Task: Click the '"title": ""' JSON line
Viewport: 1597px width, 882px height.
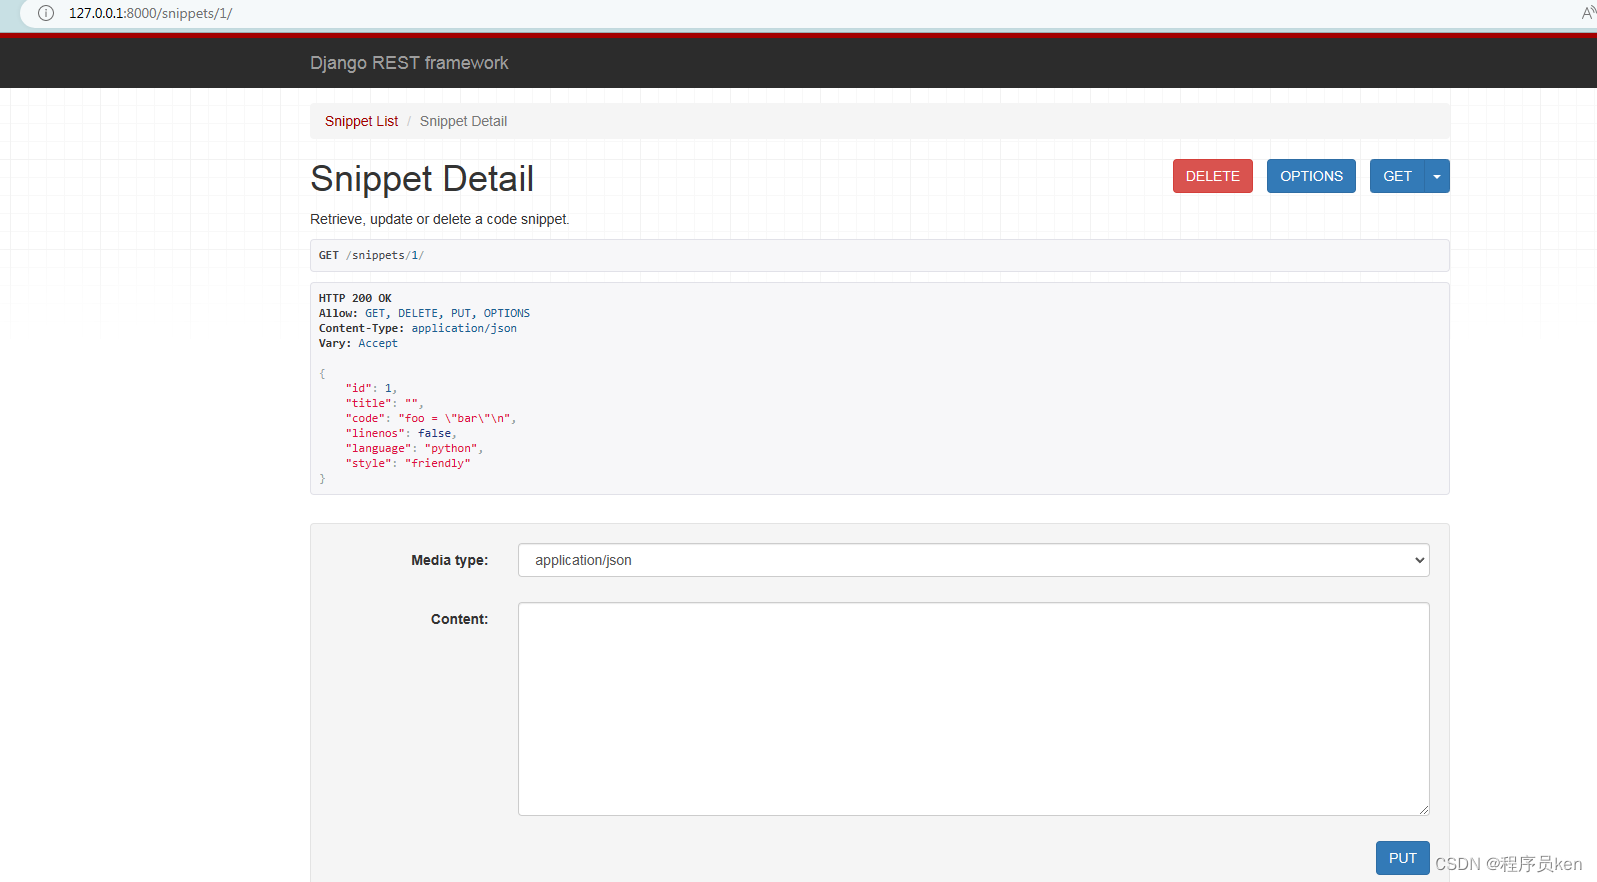Action: (384, 403)
